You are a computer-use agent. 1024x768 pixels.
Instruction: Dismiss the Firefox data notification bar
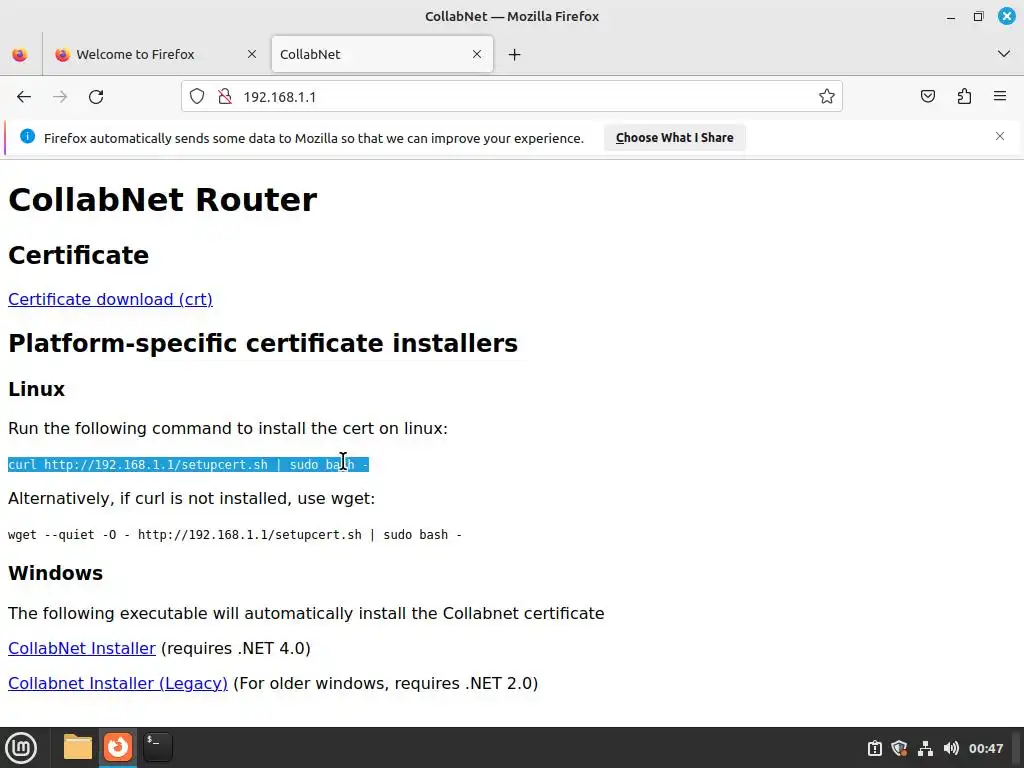click(1000, 136)
